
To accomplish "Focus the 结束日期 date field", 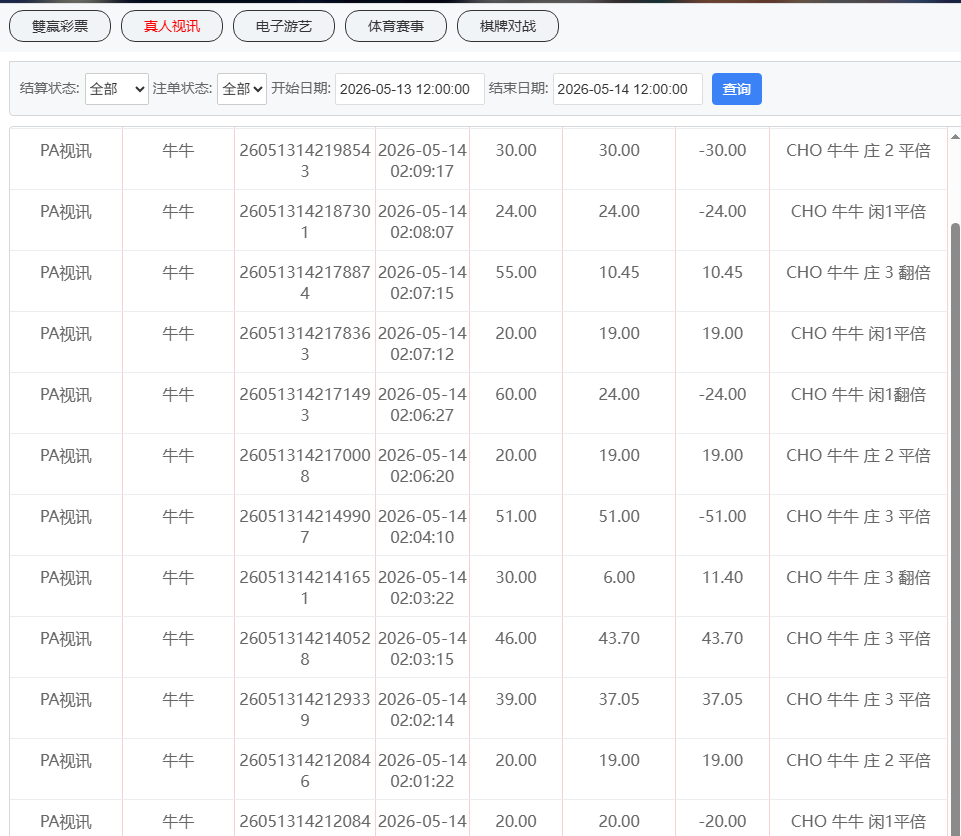I will pos(627,89).
